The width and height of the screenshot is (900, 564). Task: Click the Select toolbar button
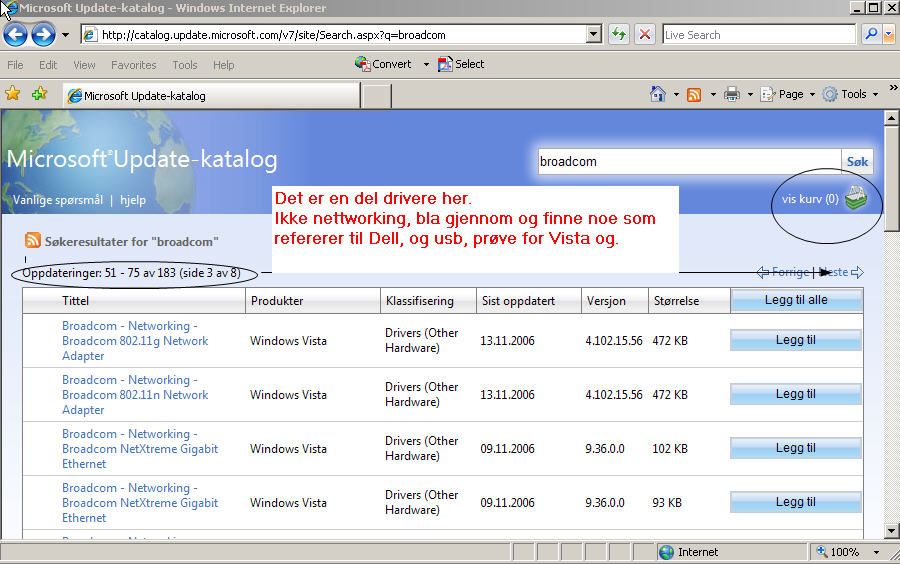pyautogui.click(x=461, y=64)
